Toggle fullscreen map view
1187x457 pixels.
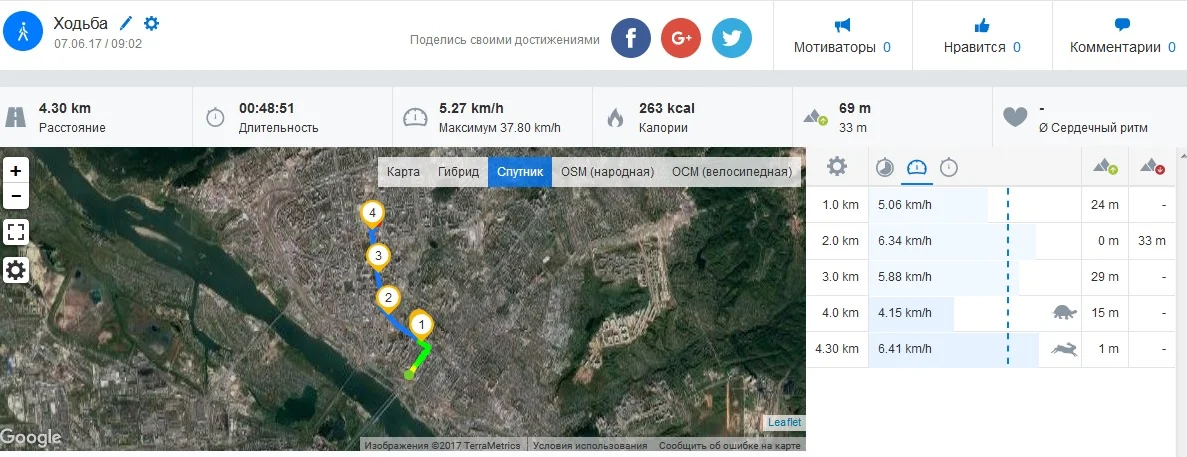click(16, 233)
